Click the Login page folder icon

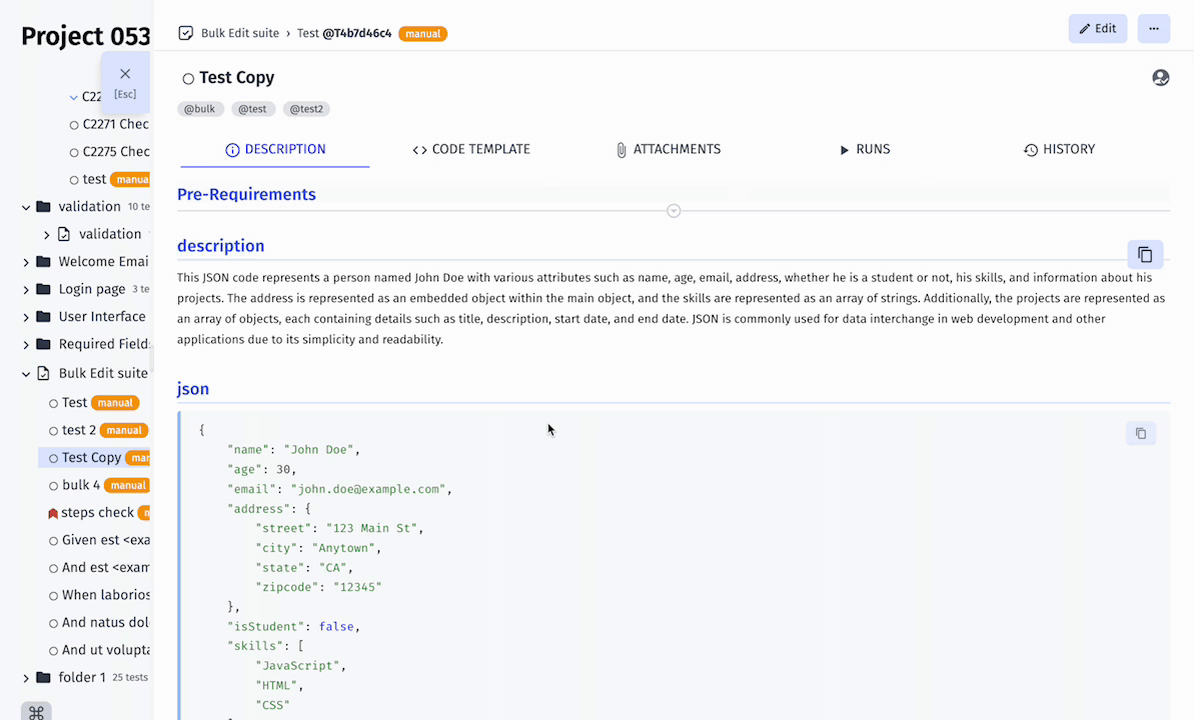(43, 289)
